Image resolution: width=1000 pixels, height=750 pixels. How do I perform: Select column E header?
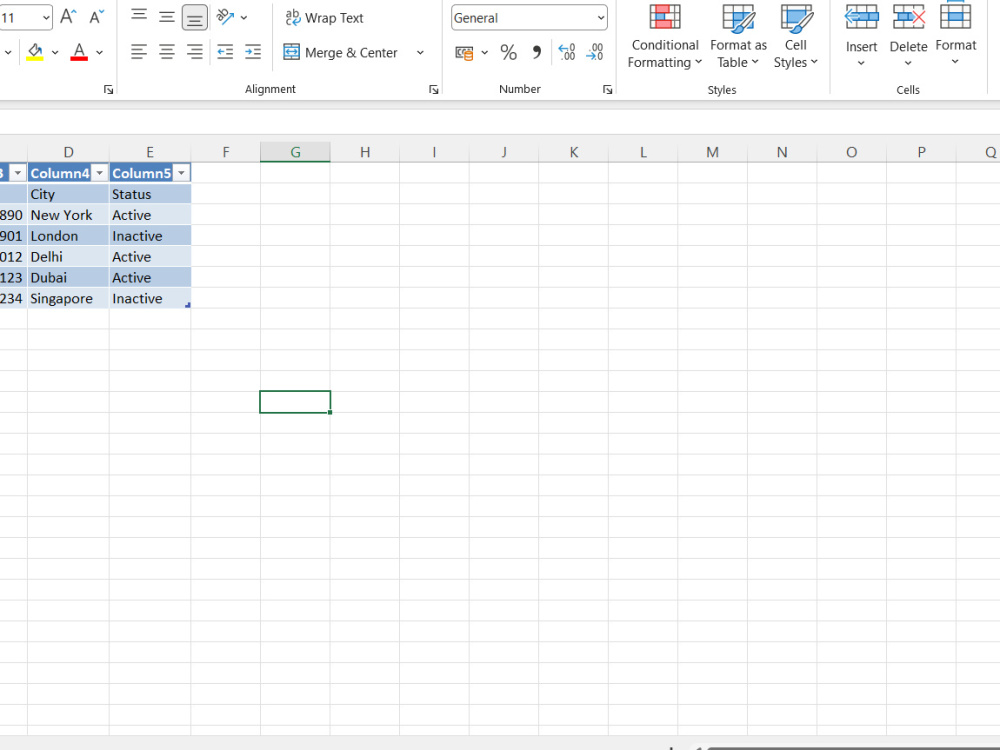pos(150,152)
